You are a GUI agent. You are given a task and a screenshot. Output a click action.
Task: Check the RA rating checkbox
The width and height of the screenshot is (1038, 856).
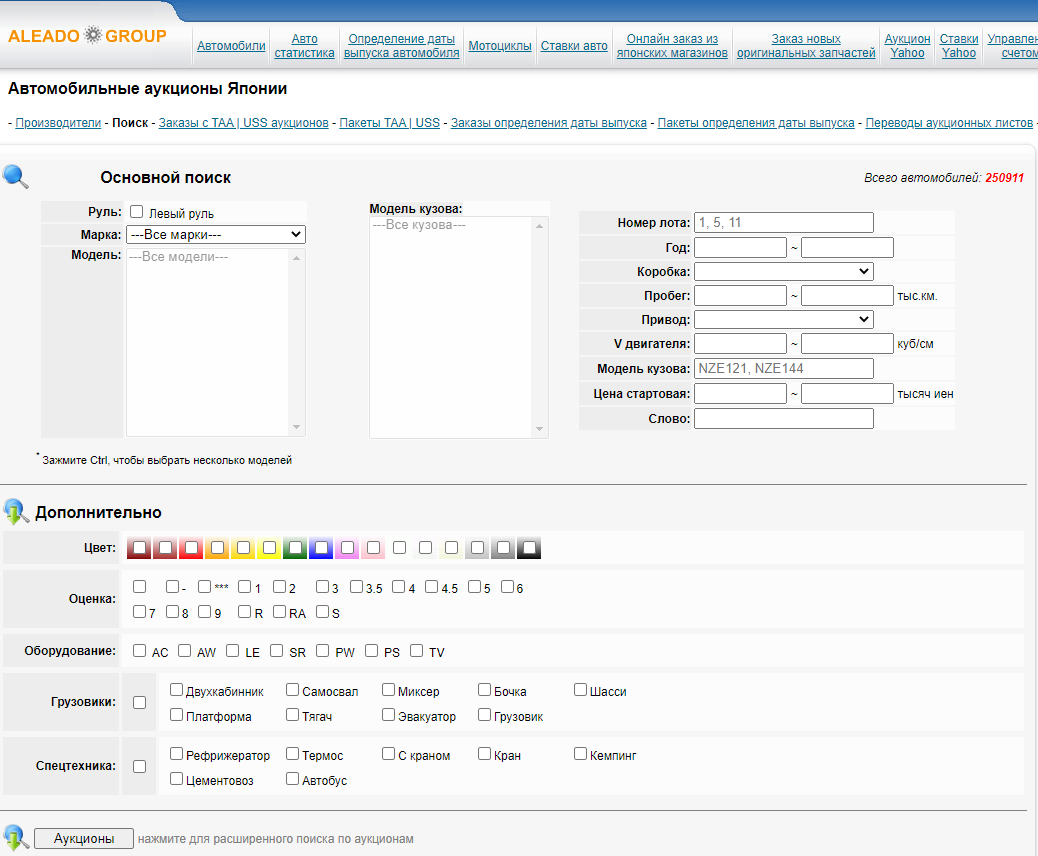tap(279, 612)
